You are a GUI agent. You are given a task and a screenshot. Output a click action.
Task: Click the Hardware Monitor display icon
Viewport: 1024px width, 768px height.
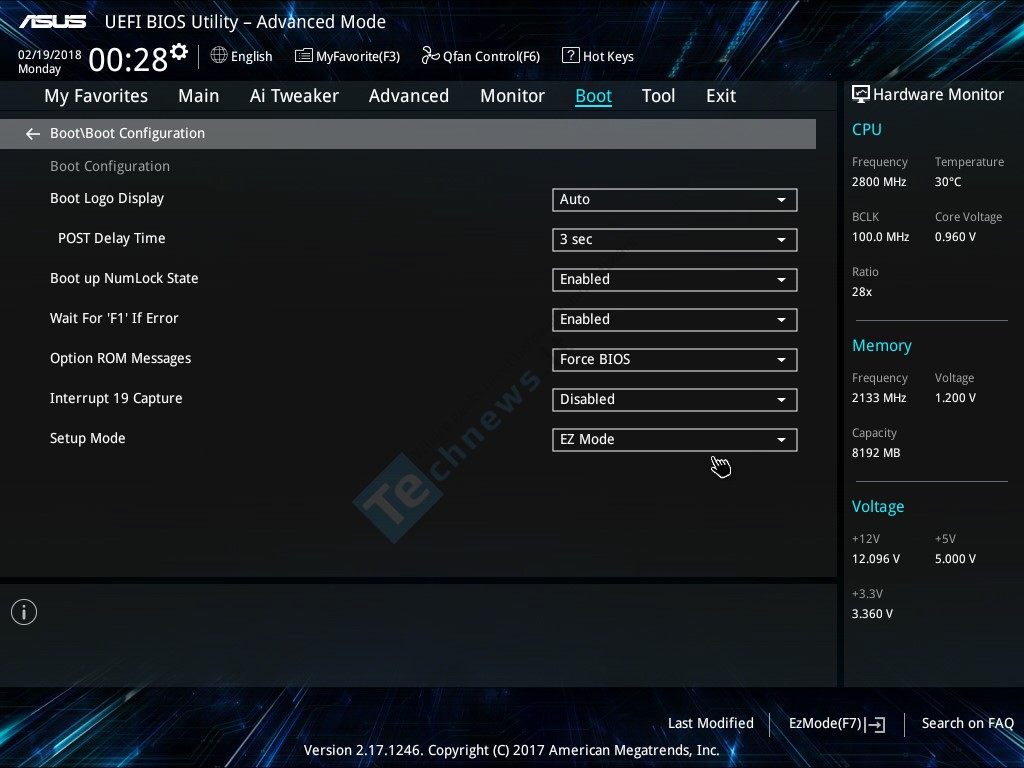click(x=861, y=94)
